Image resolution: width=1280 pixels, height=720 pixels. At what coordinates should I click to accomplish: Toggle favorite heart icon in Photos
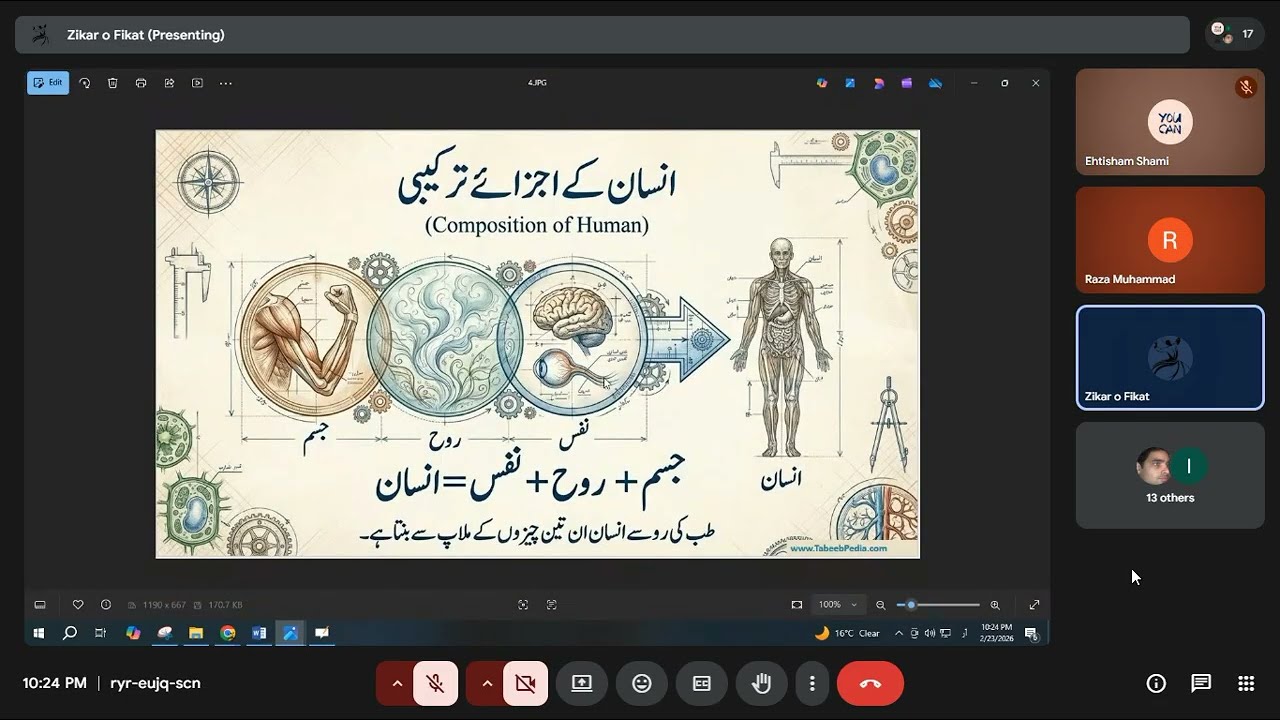point(78,605)
